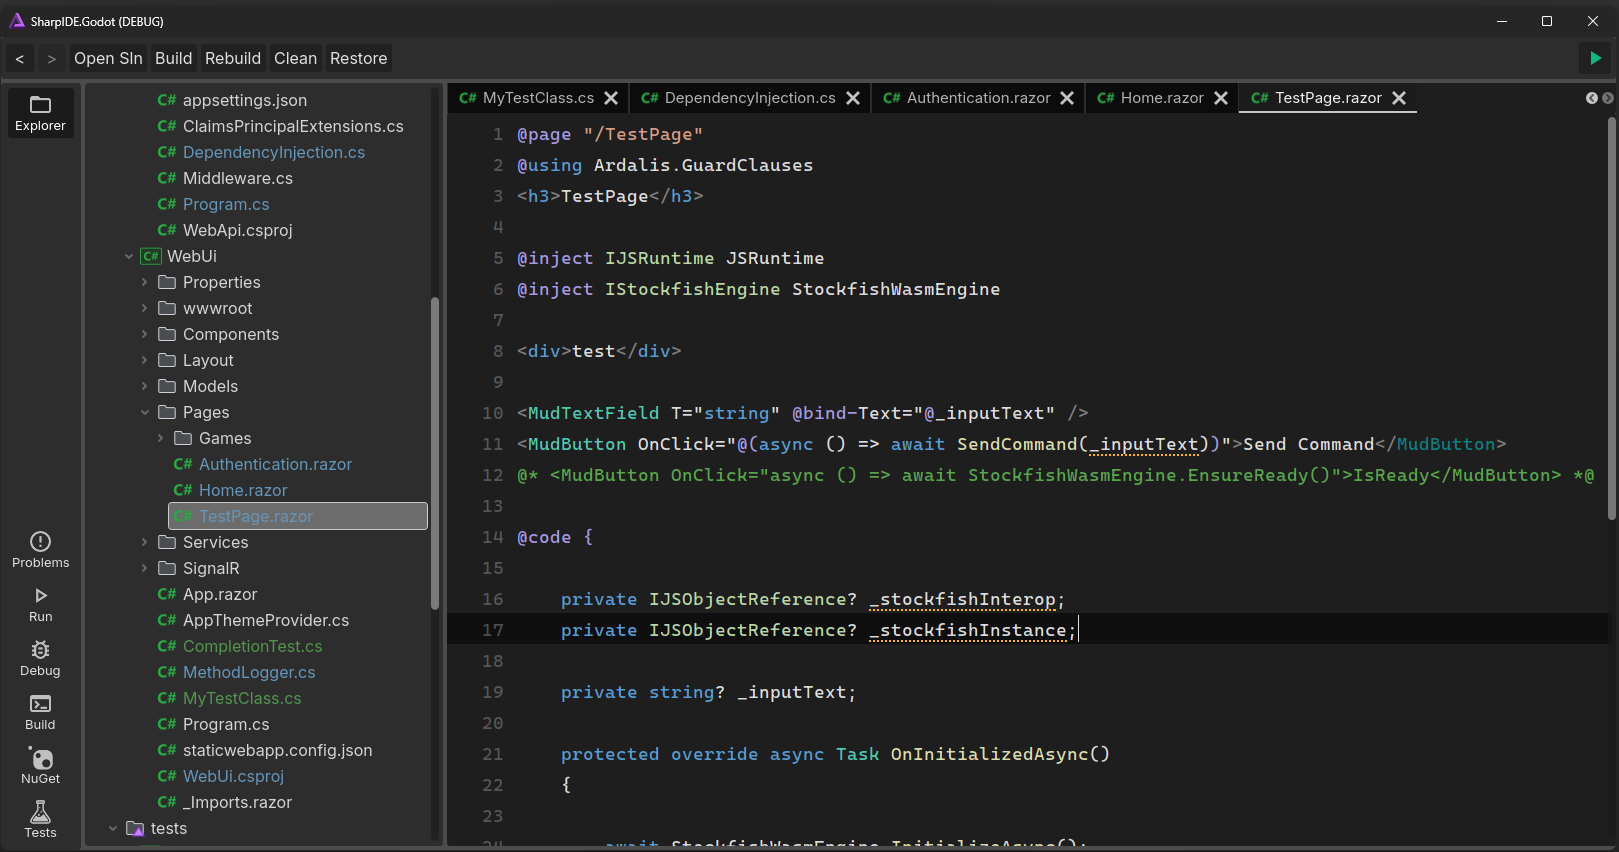Expand the Components folder

click(x=144, y=334)
